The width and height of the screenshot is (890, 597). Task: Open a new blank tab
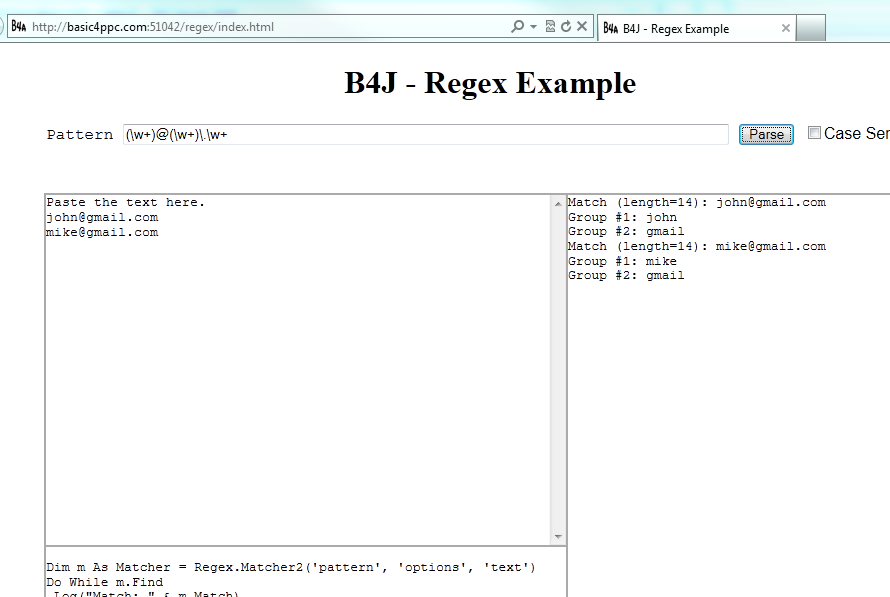click(x=811, y=28)
